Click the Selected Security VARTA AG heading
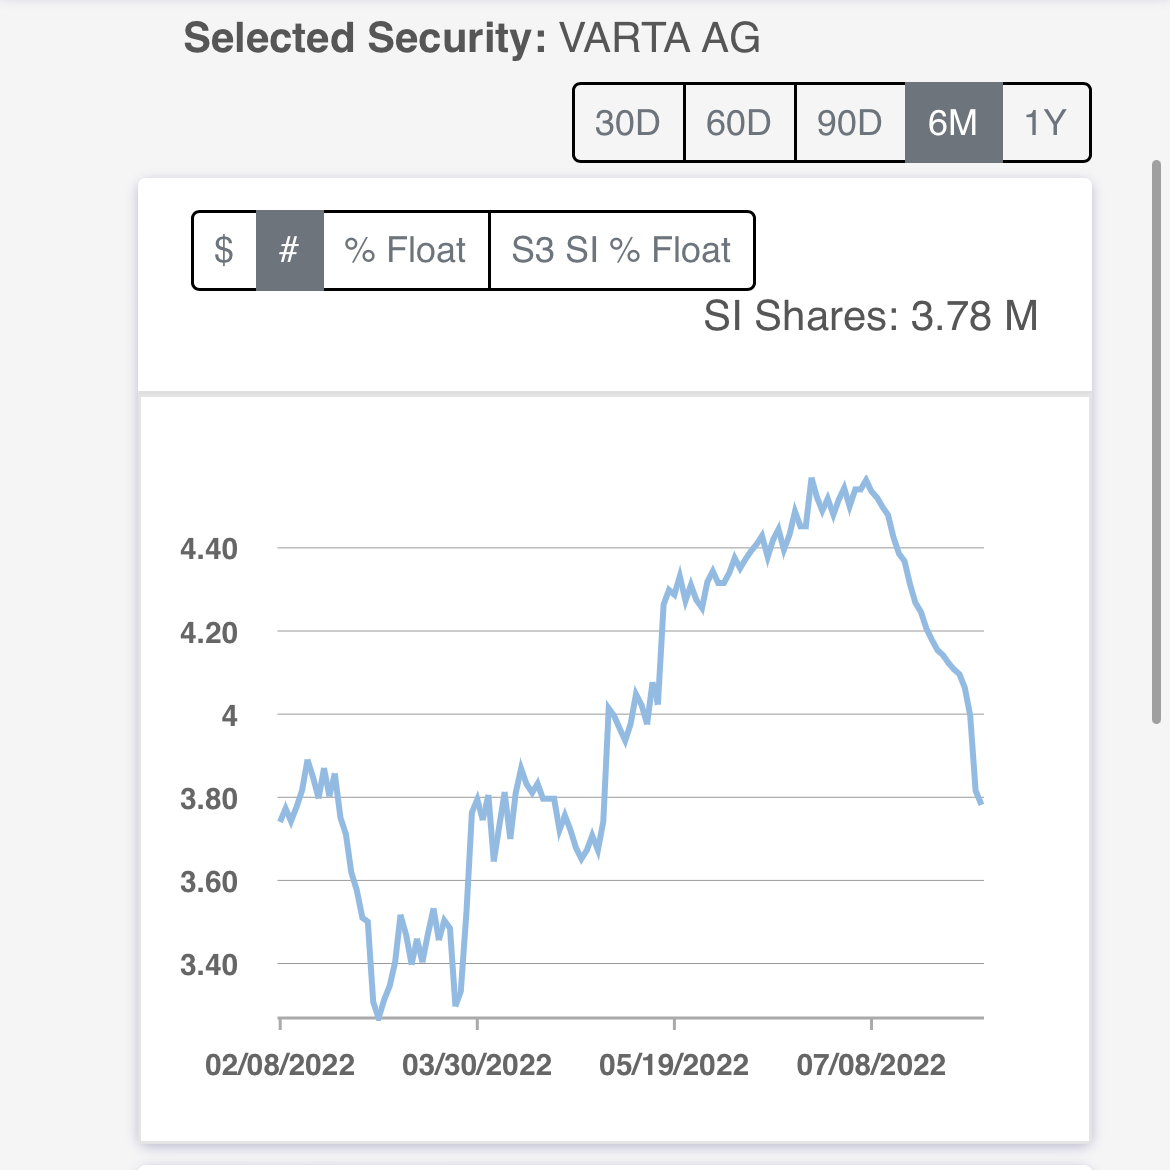This screenshot has width=1170, height=1170. tap(472, 39)
